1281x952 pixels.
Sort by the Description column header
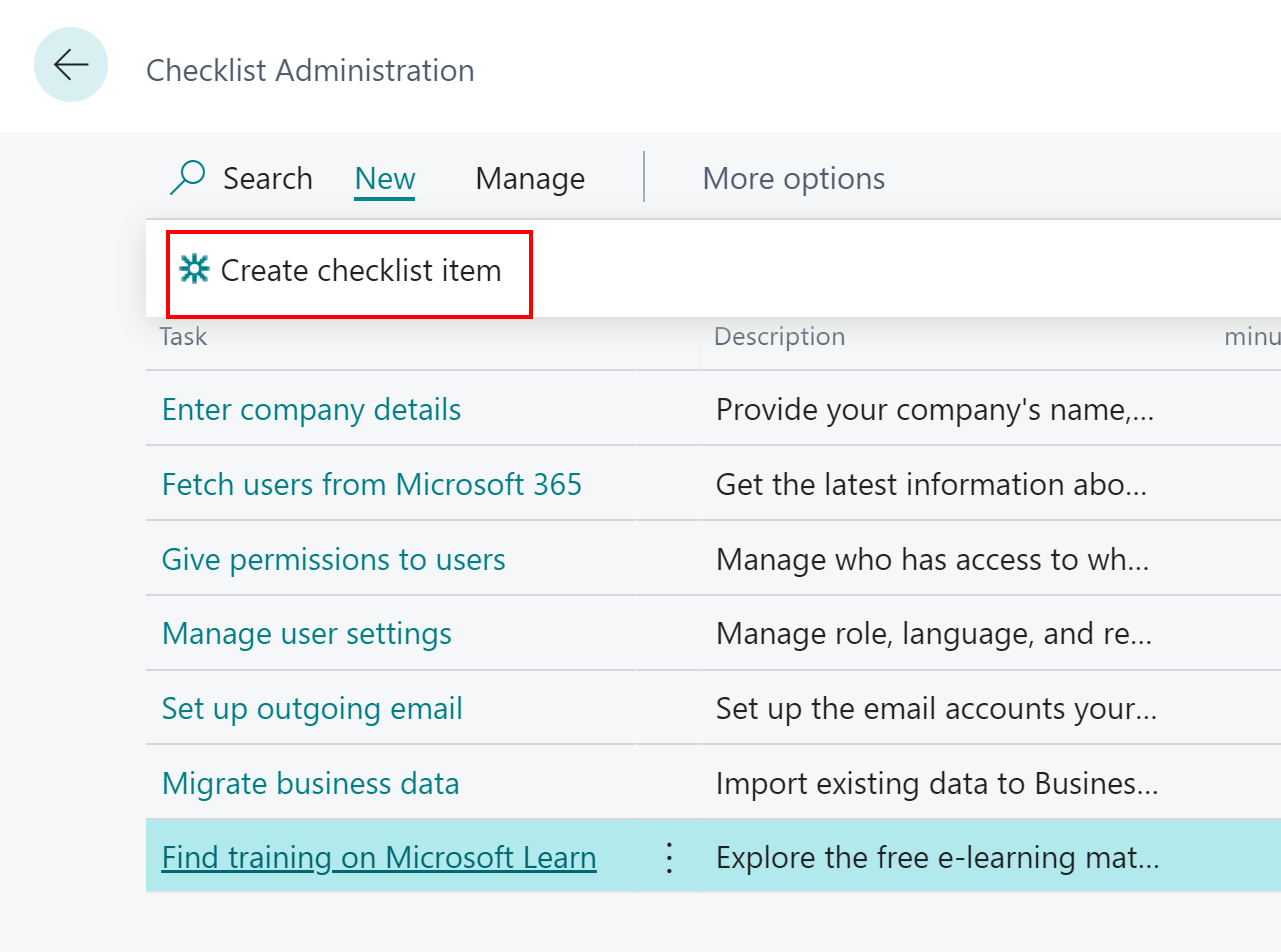coord(779,336)
